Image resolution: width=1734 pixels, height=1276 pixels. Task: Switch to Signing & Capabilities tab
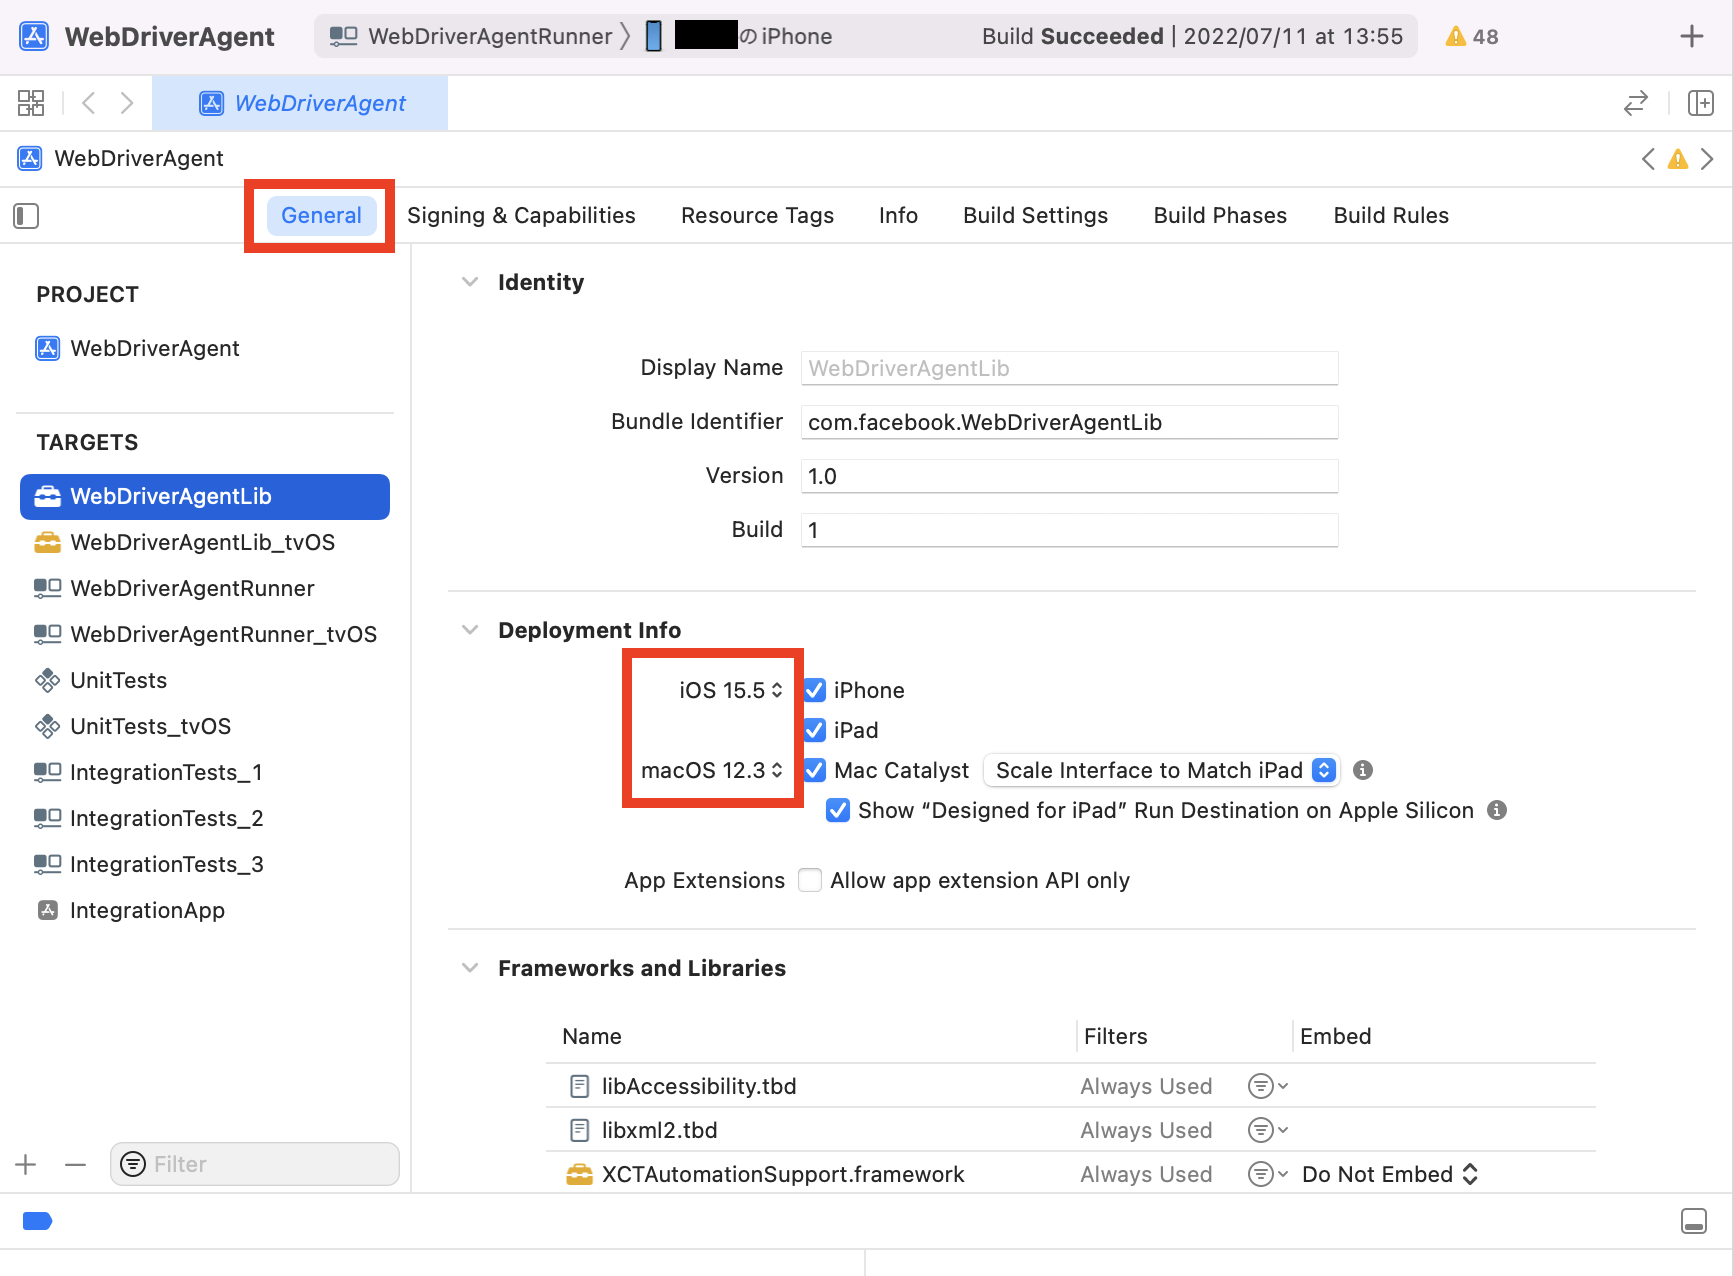(x=521, y=215)
